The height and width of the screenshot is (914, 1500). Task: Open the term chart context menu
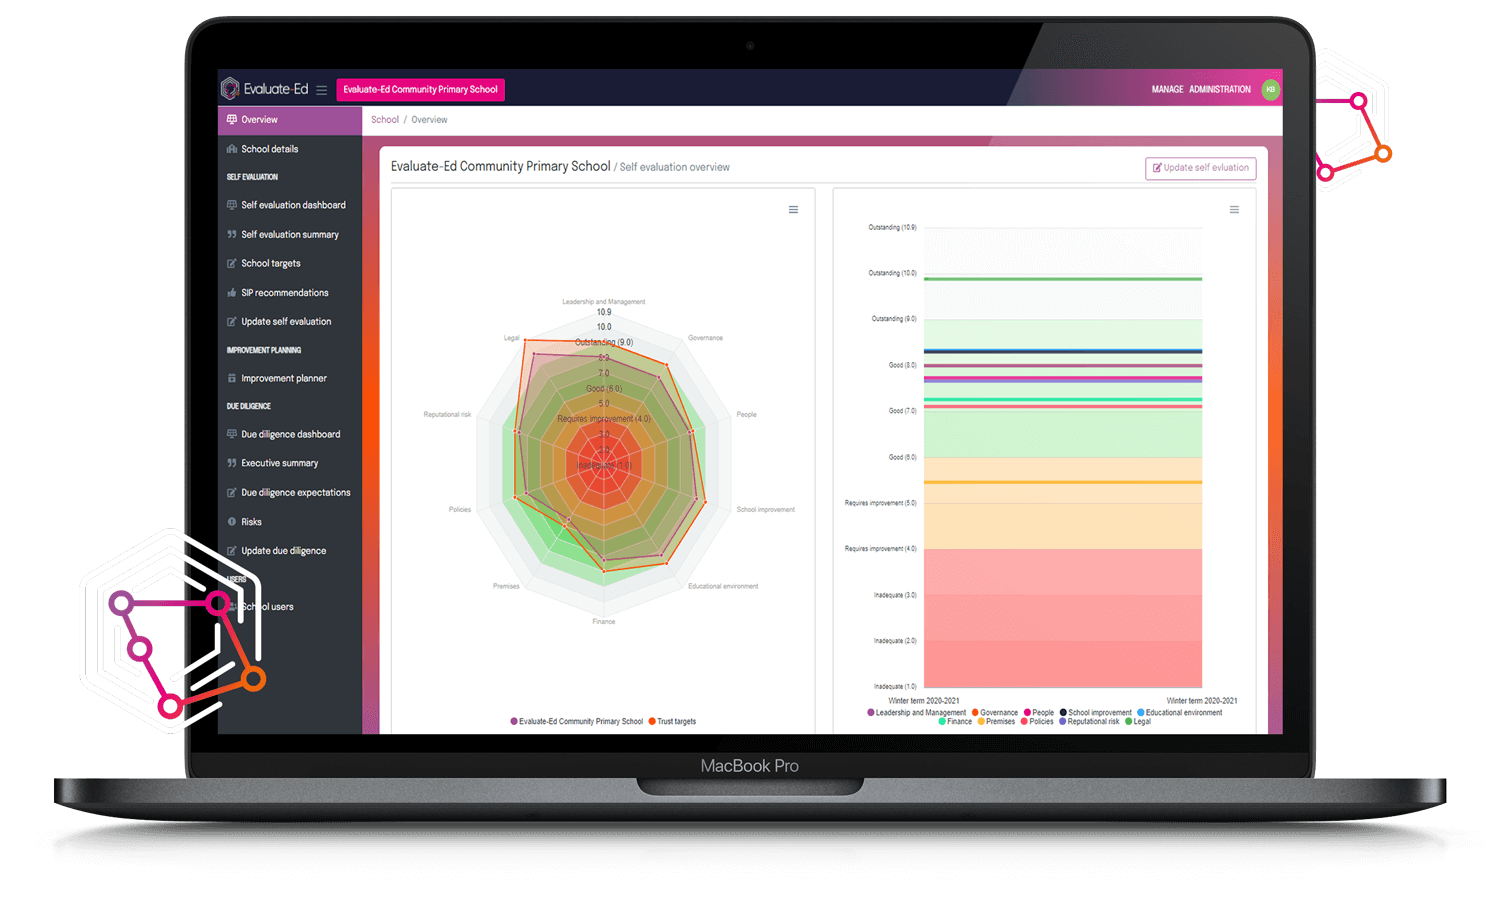coord(1234,210)
